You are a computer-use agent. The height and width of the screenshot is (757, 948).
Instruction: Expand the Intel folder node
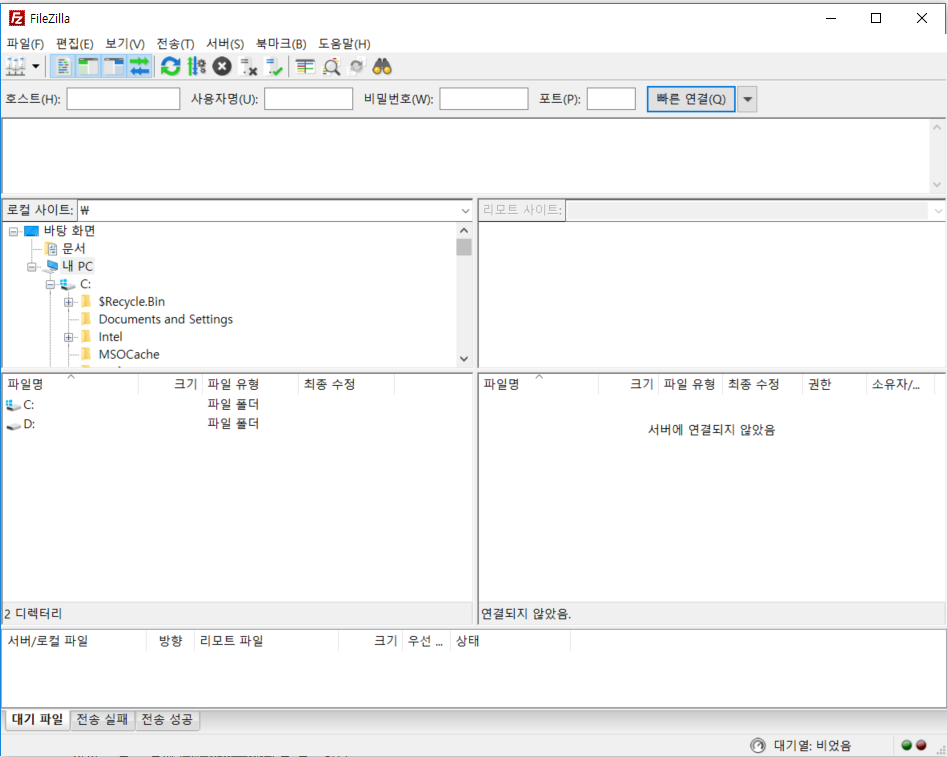(x=68, y=337)
